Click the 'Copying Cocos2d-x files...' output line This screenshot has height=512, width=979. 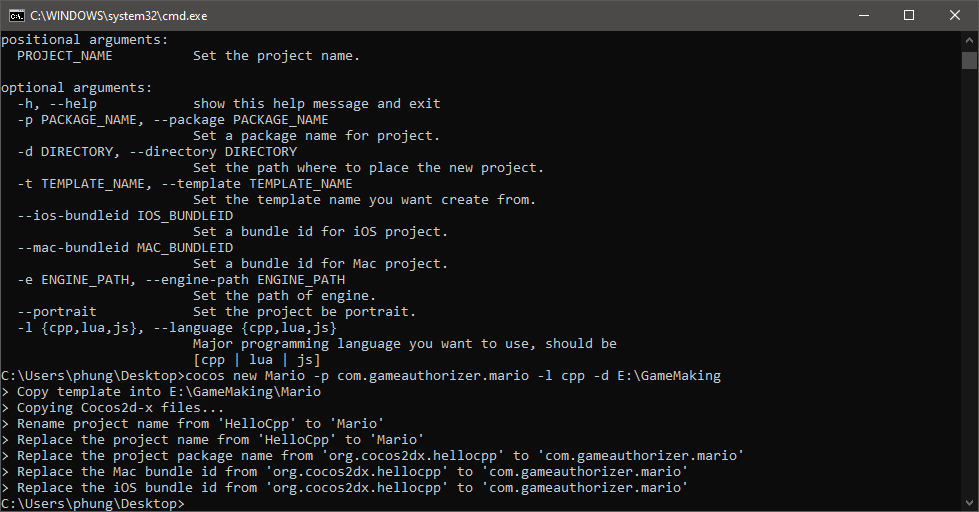[x=113, y=408]
